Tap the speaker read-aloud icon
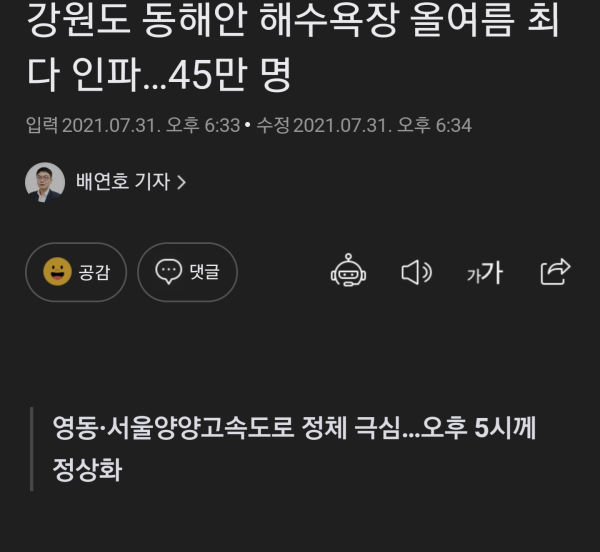The image size is (600, 552). (x=416, y=272)
